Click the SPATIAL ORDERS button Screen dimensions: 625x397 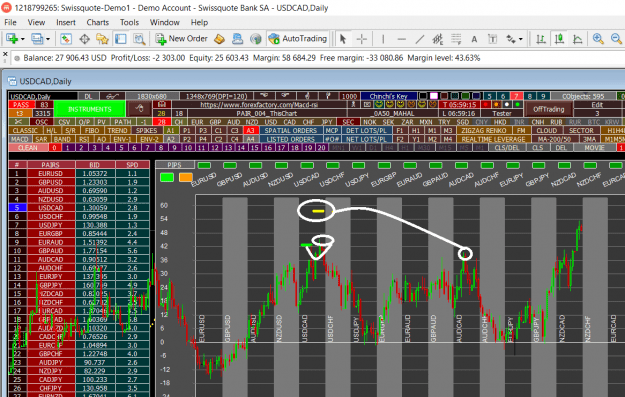point(291,131)
